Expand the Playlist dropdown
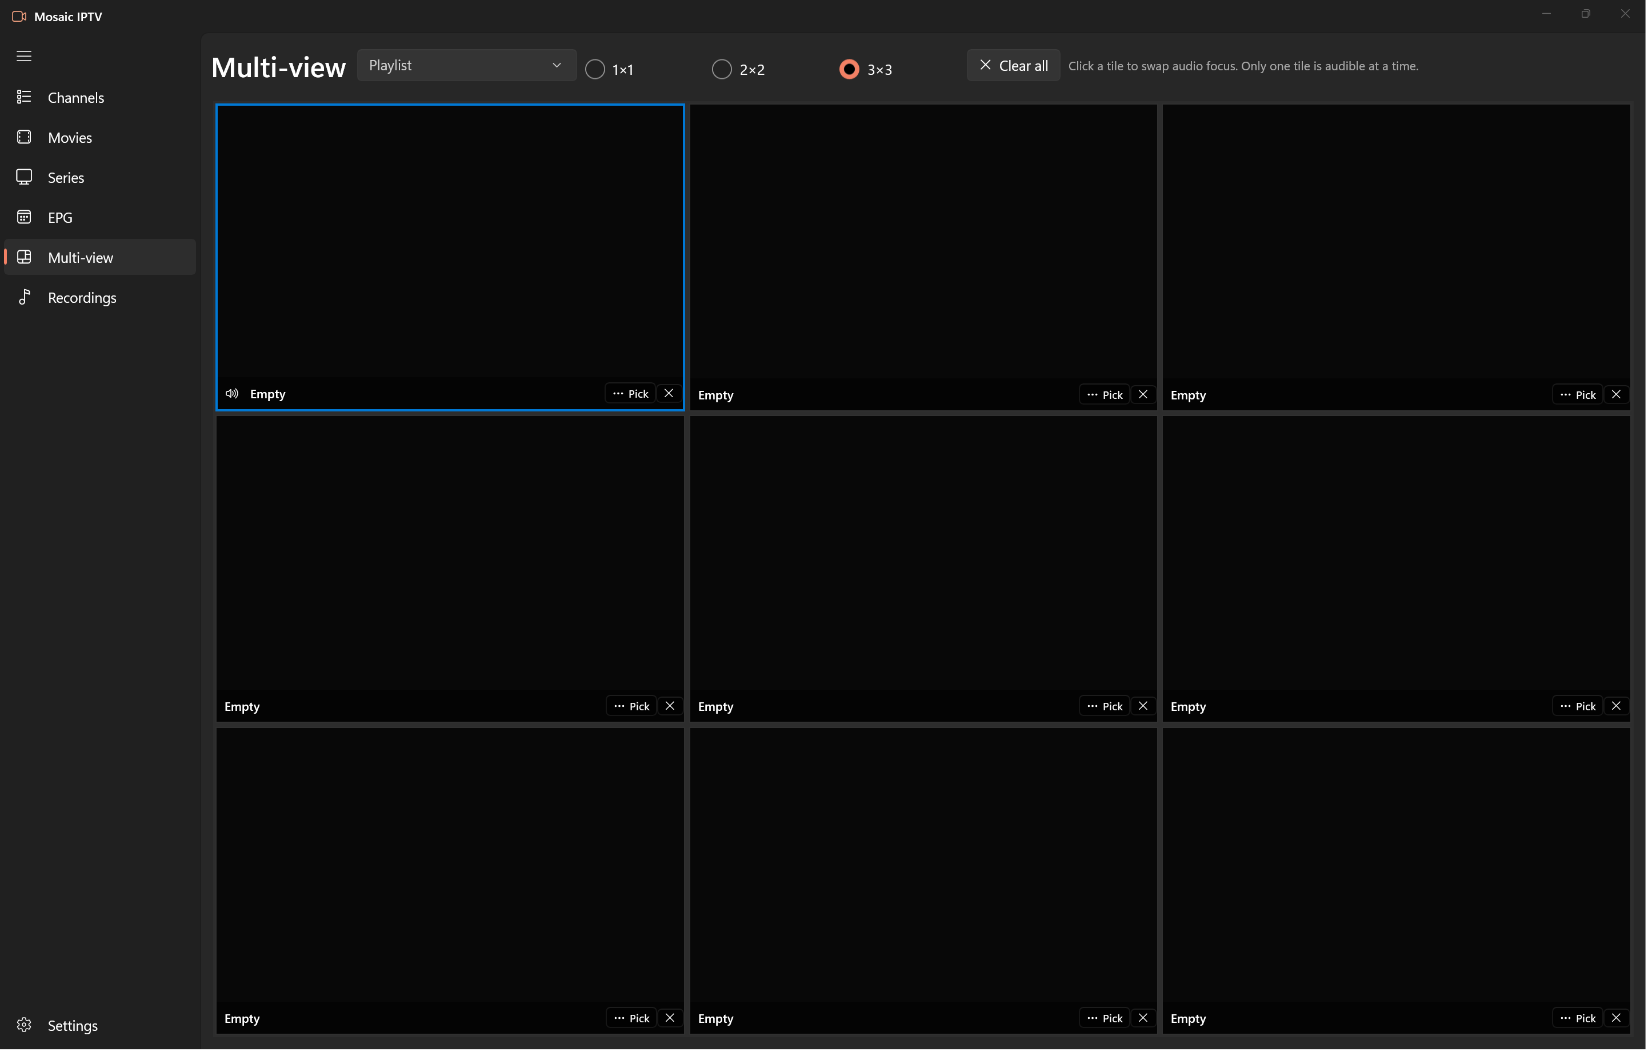This screenshot has height=1050, width=1646. 466,65
